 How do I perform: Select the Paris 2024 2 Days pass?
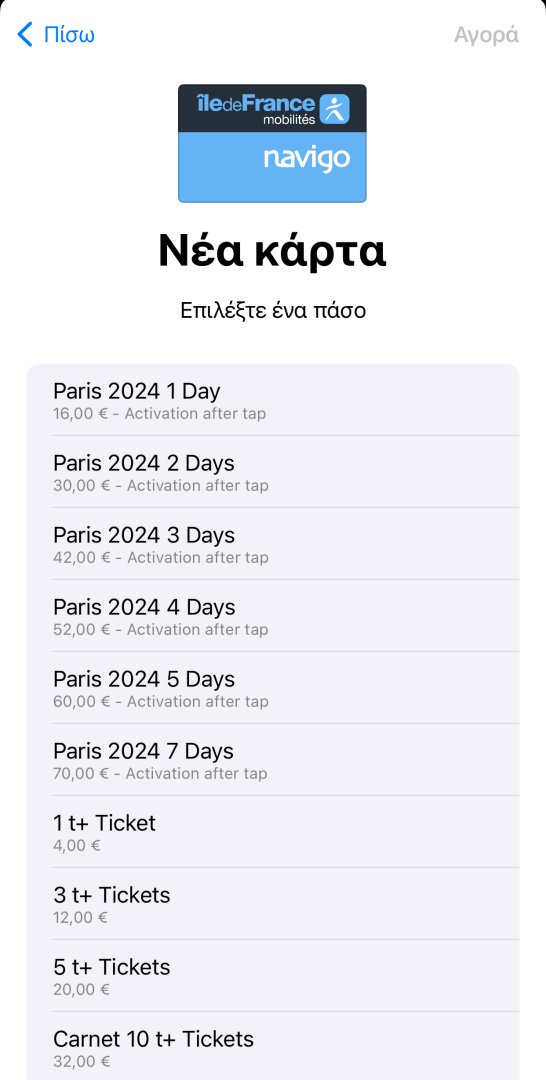pos(273,472)
